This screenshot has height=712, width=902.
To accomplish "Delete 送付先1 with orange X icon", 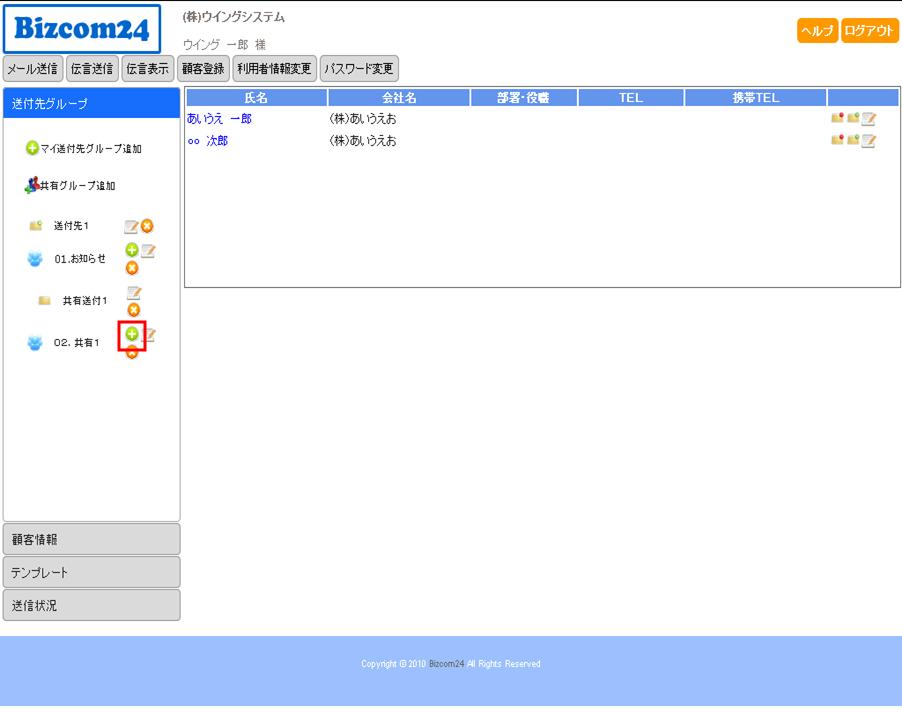I will point(147,227).
